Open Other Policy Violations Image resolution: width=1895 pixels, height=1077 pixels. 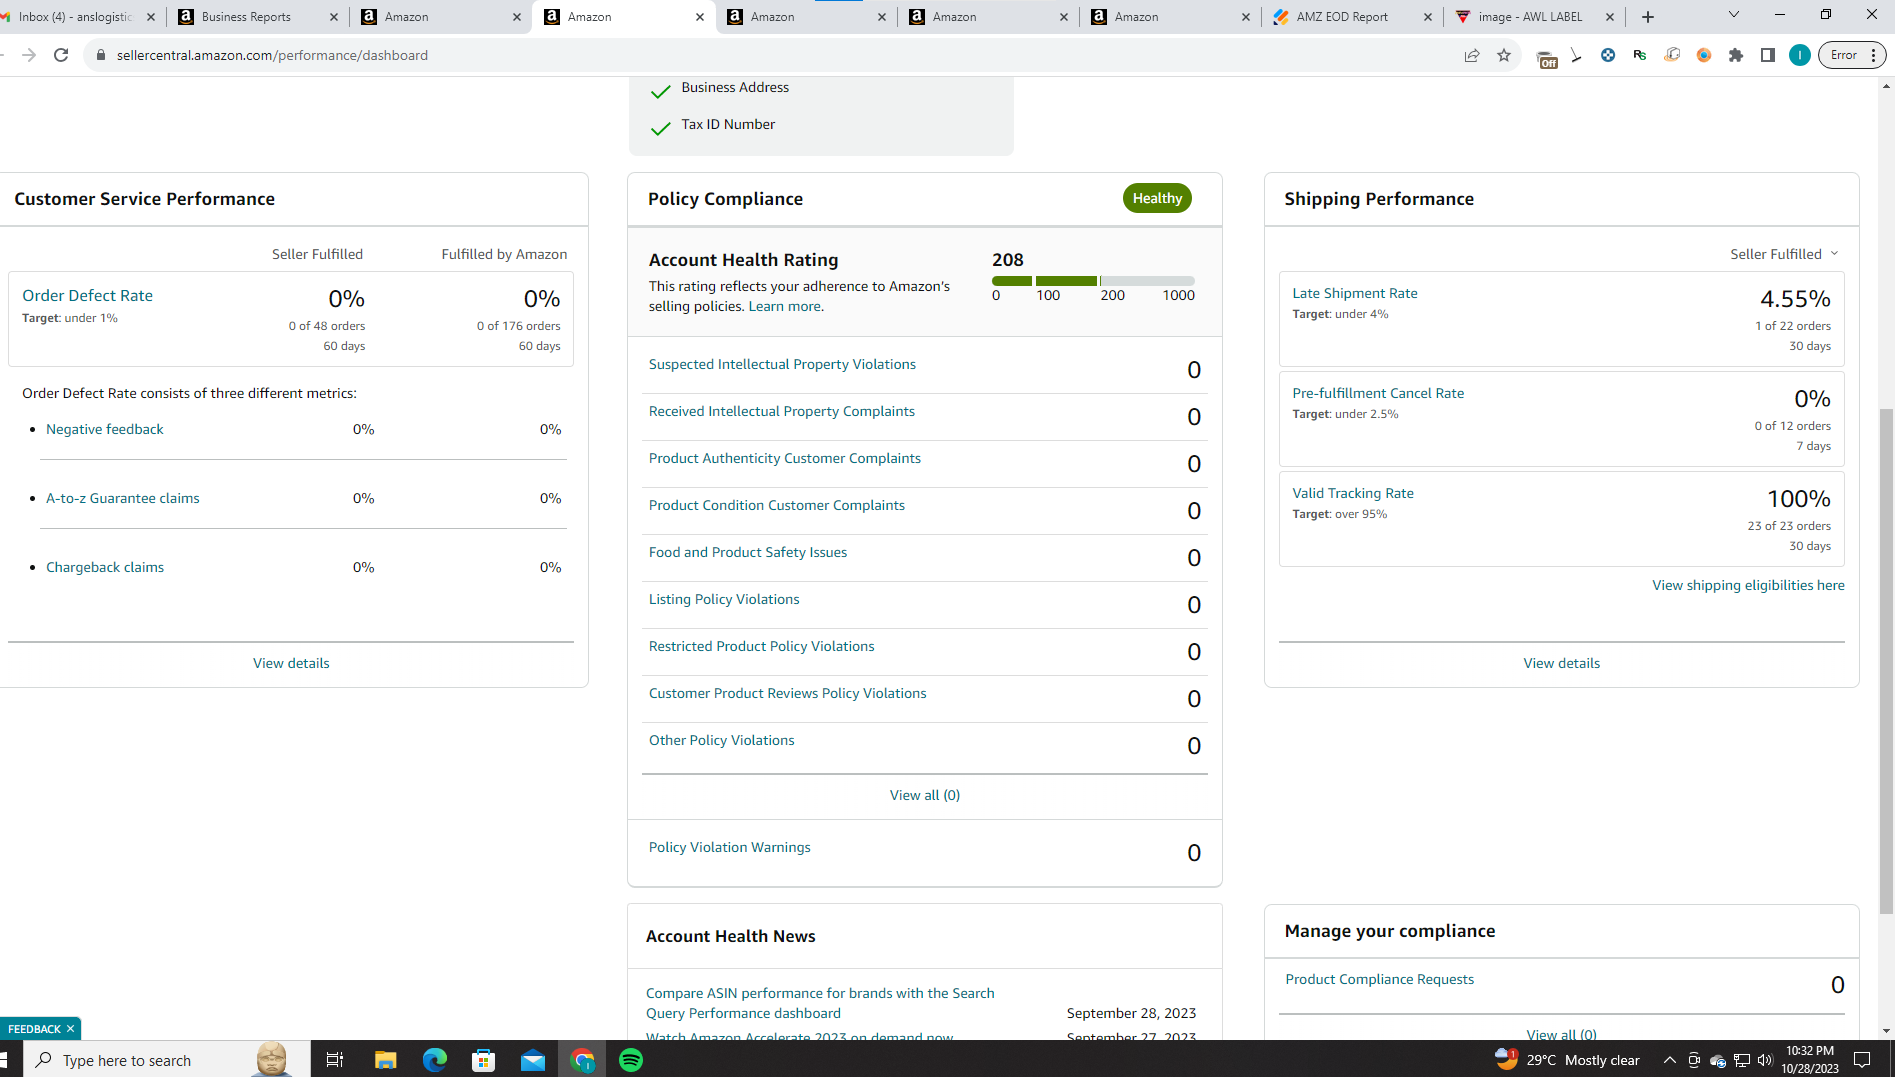721,740
